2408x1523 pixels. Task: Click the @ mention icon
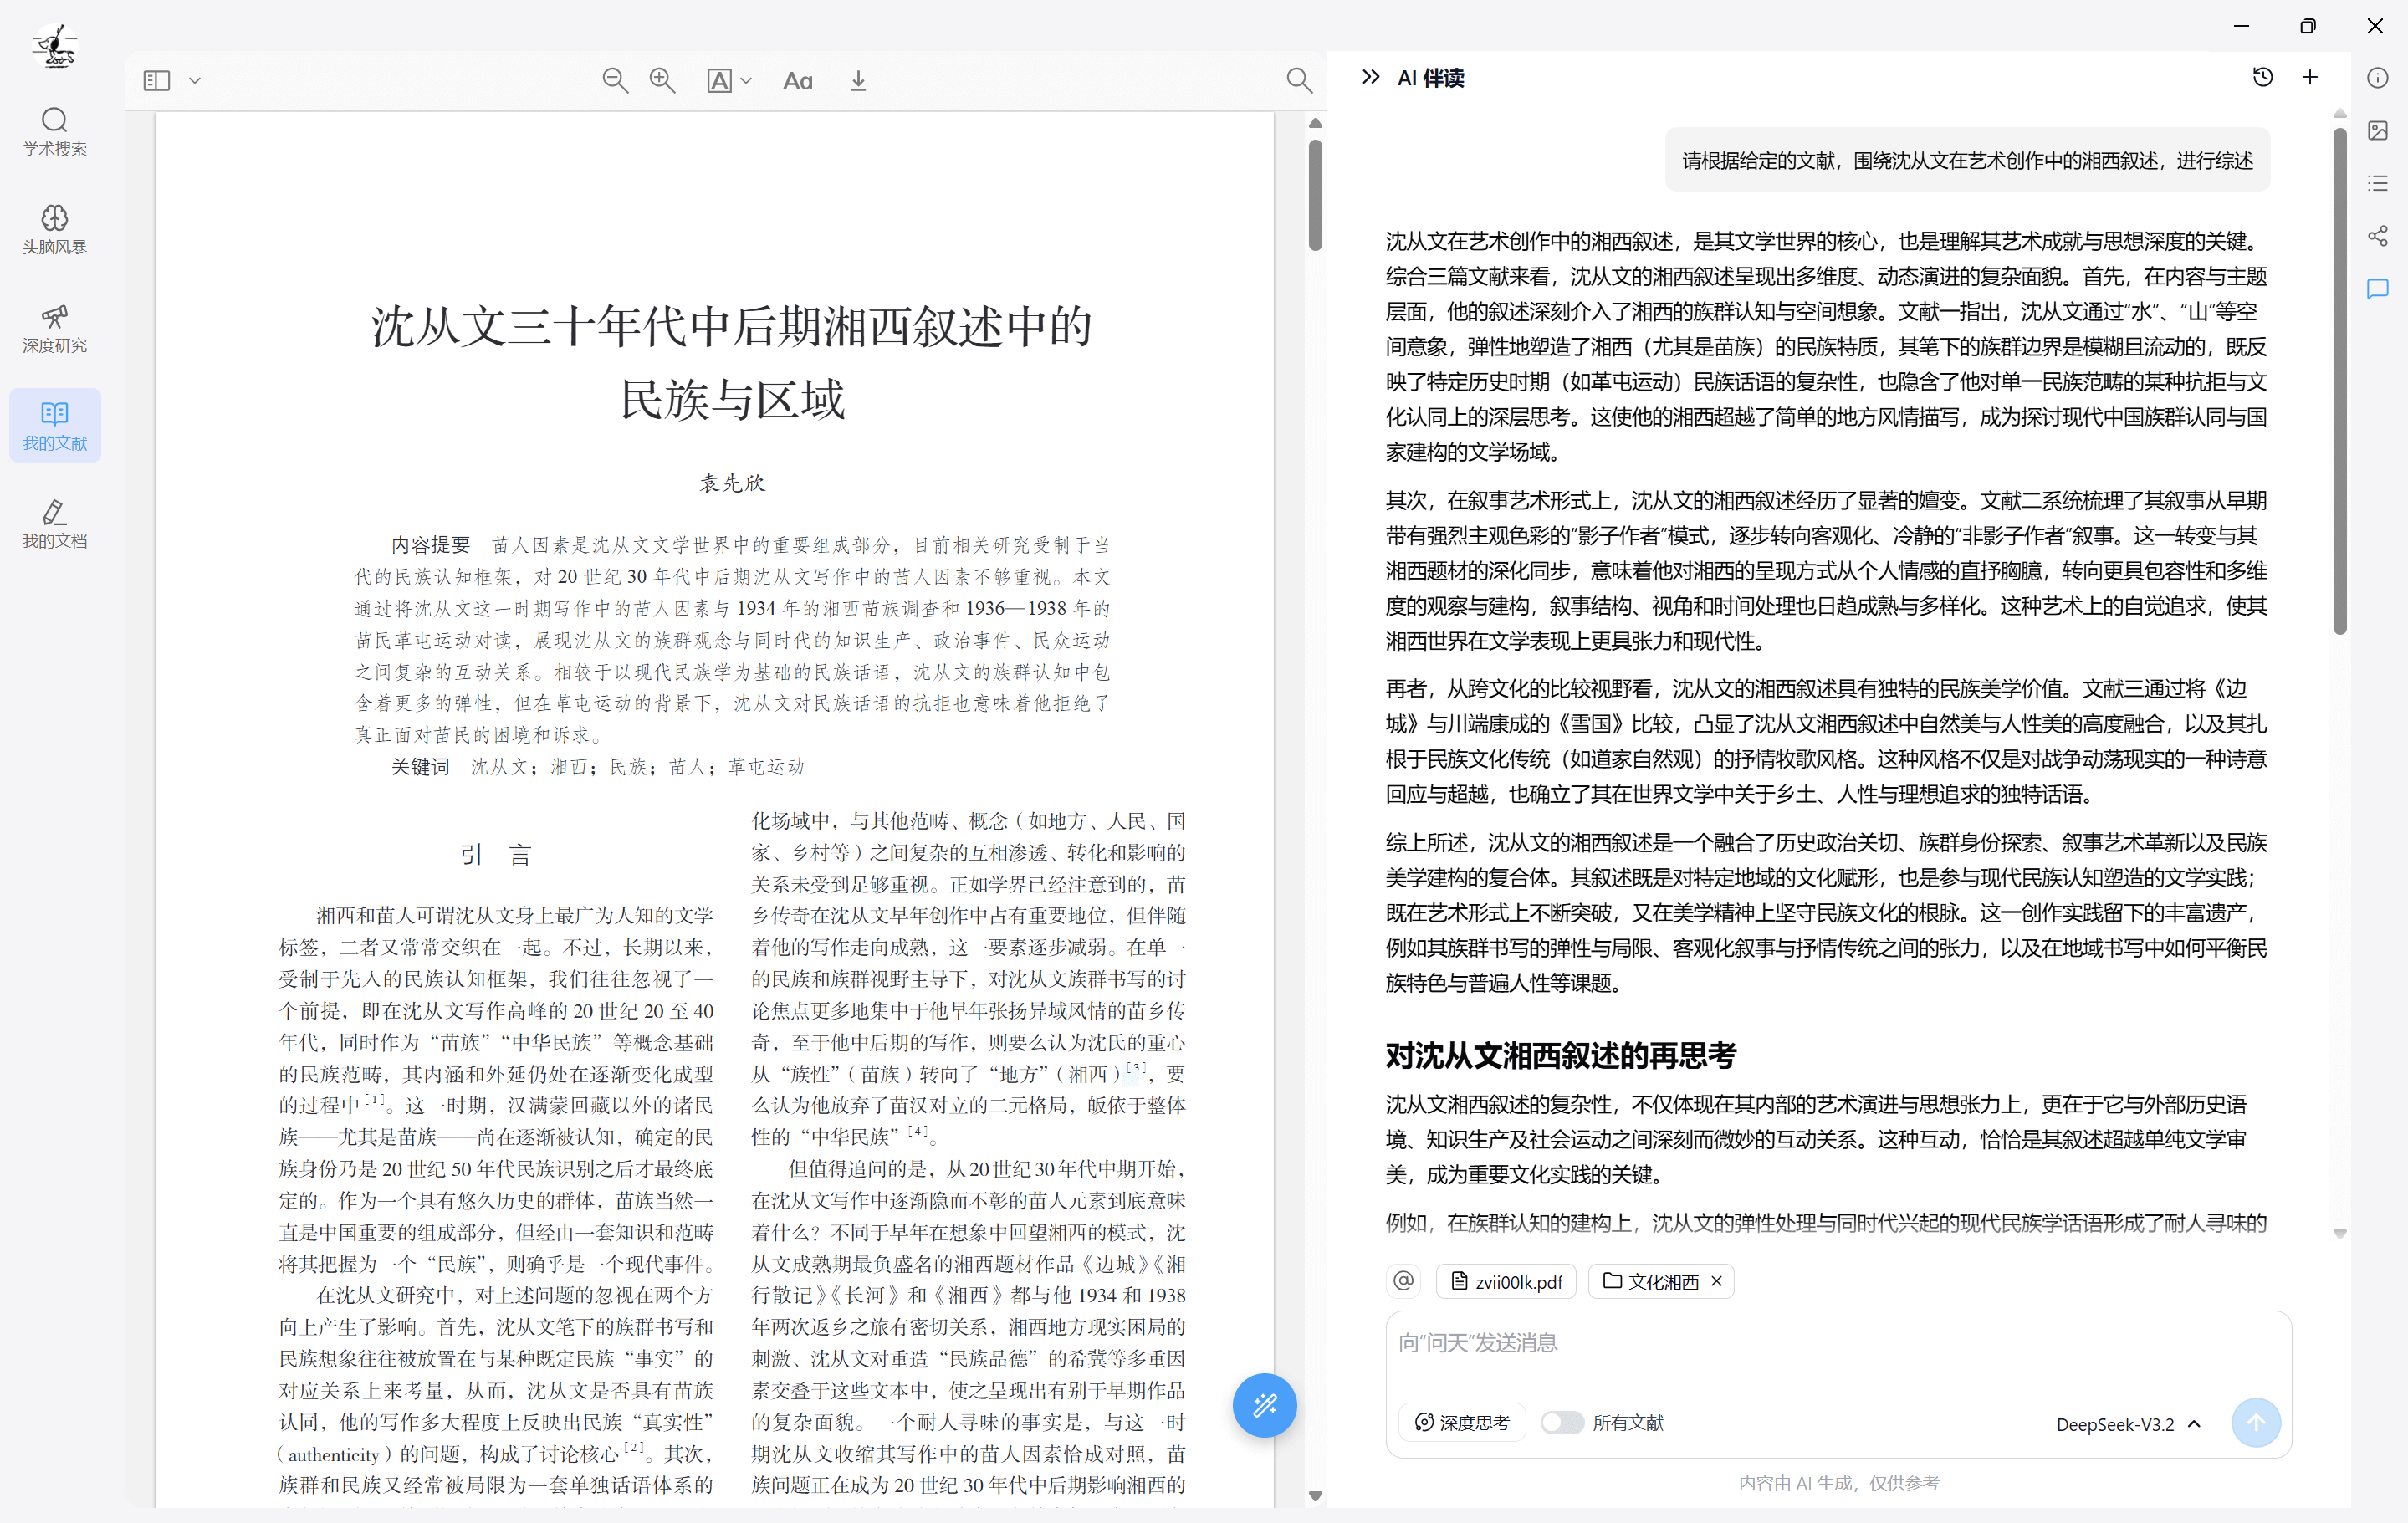[1404, 1281]
